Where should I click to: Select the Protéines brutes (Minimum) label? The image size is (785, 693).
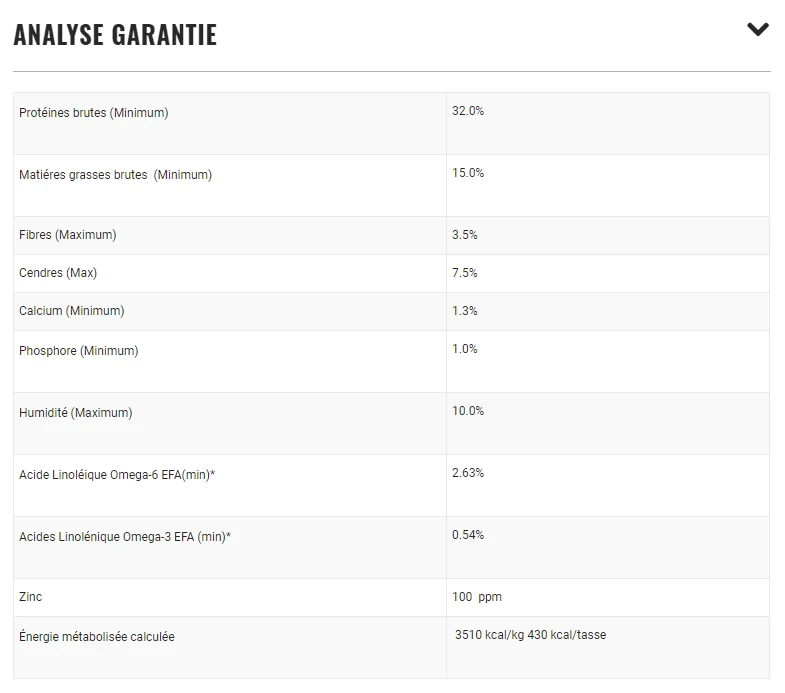(x=94, y=113)
